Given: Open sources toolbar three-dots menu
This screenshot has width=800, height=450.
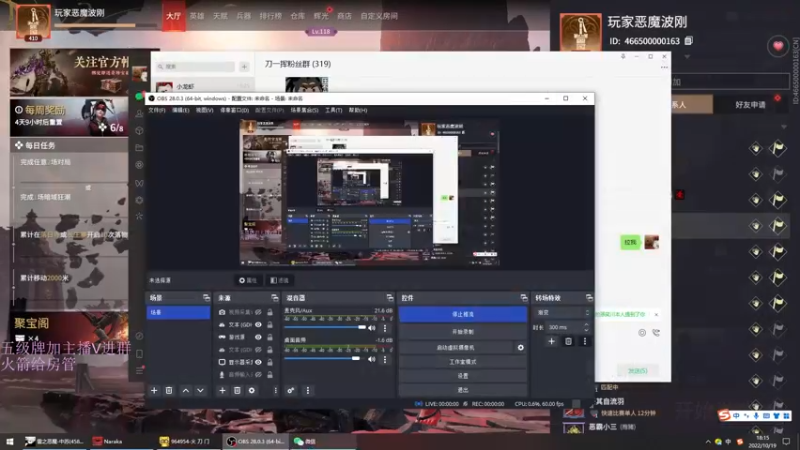Looking at the screenshot, I should (x=276, y=390).
